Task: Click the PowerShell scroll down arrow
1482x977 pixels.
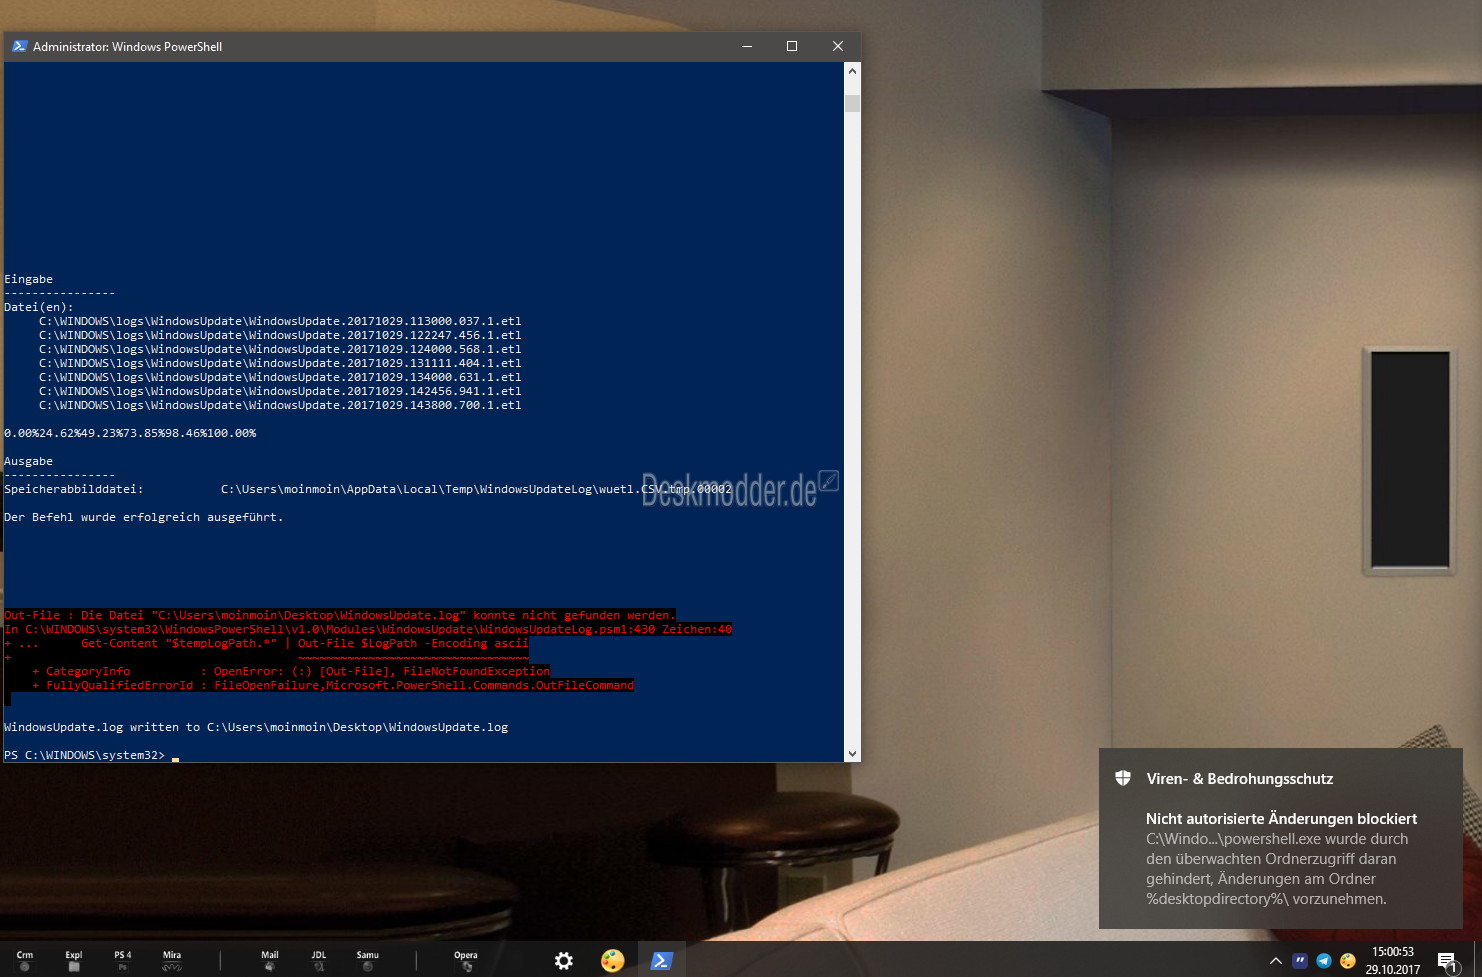Action: tap(852, 754)
